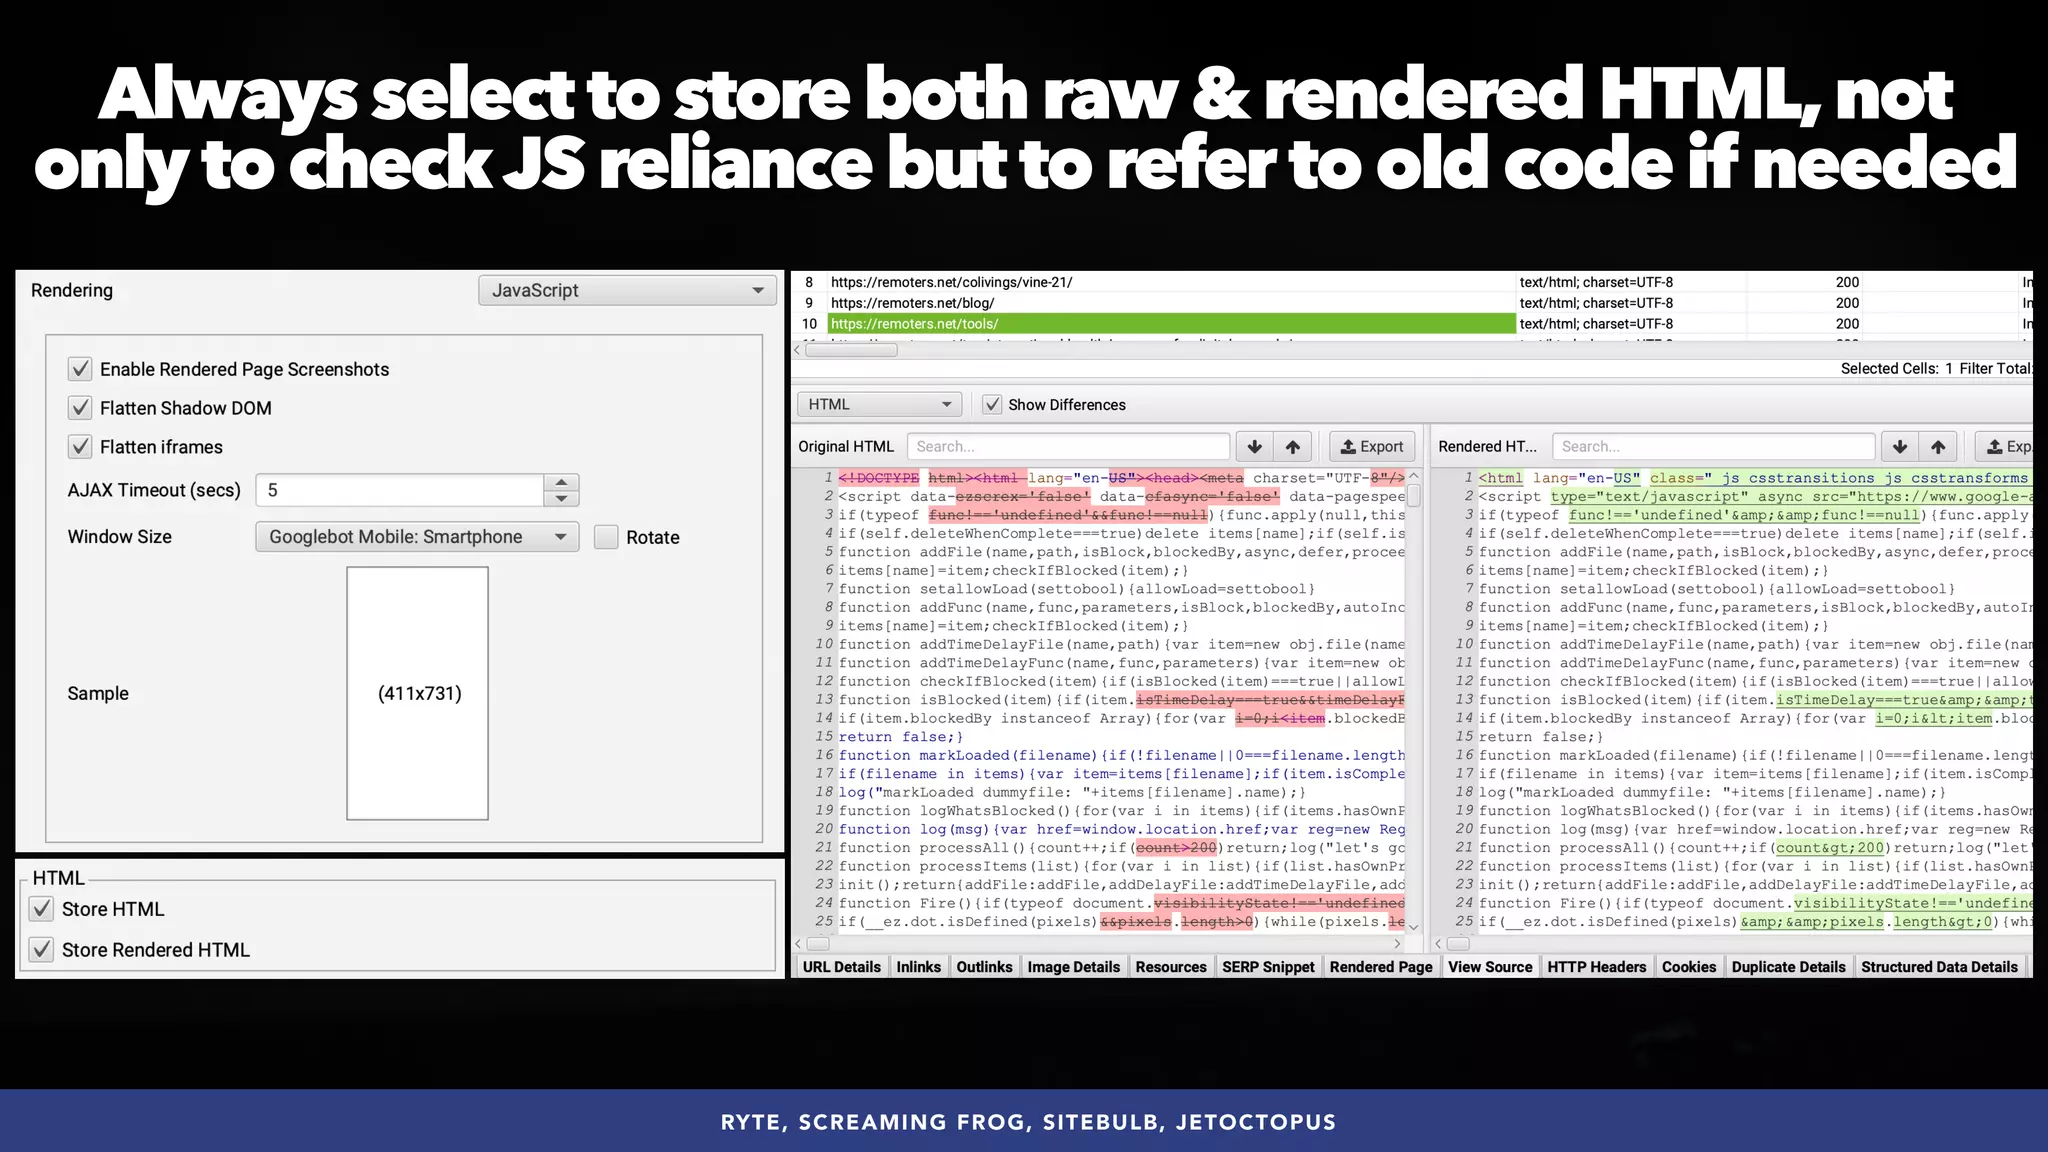The height and width of the screenshot is (1152, 2048).
Task: Open the HTML view type dropdown
Action: (x=880, y=404)
